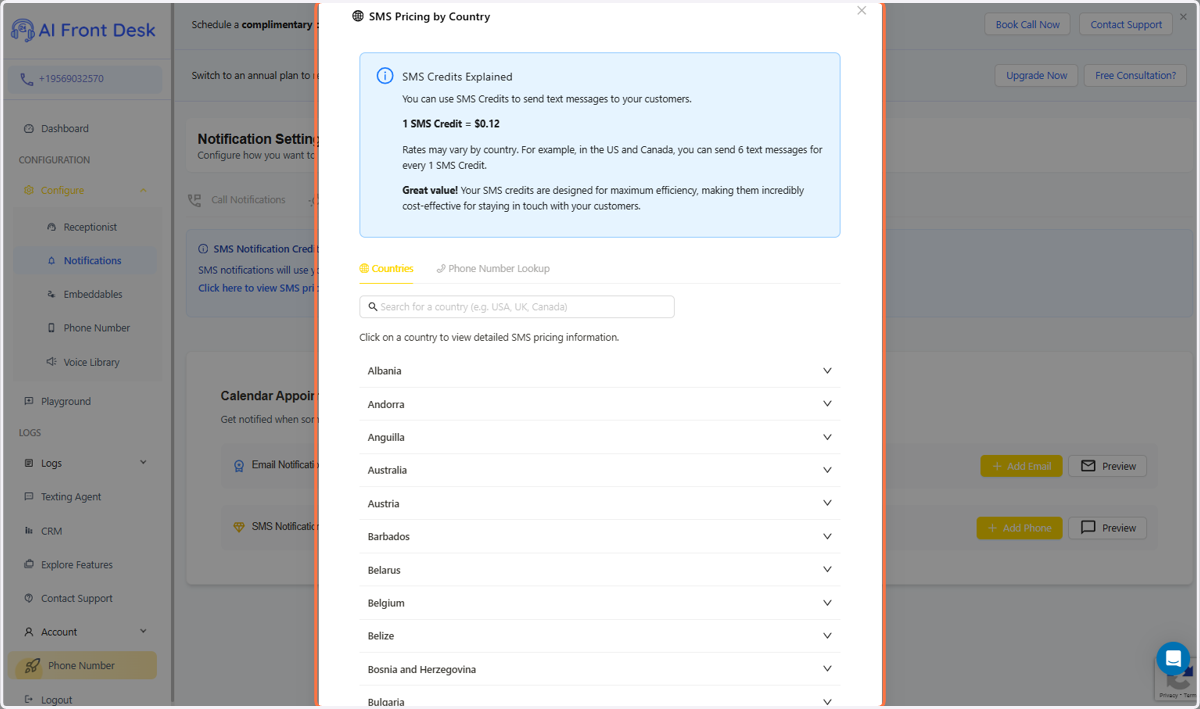
Task: Focus the search for a country field
Action: coord(517,307)
